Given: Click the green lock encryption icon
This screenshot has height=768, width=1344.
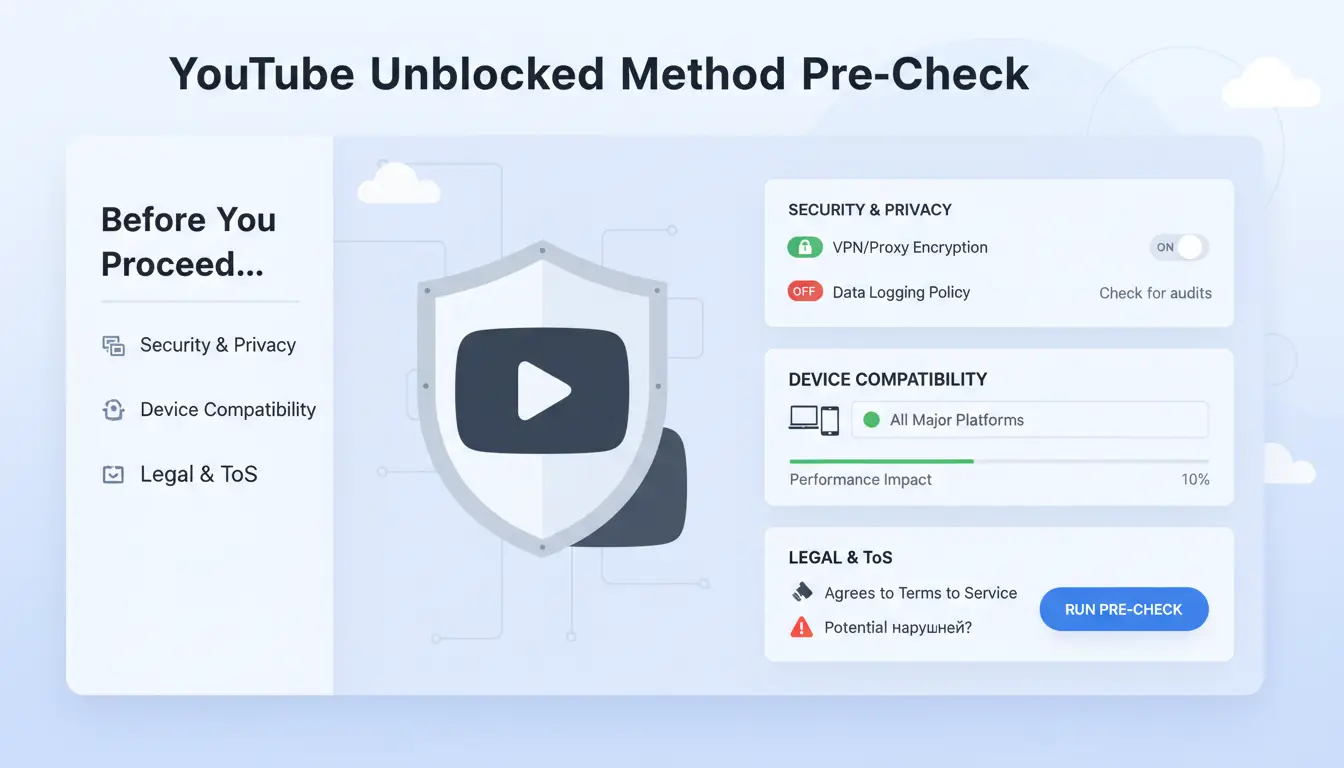Looking at the screenshot, I should click(805, 248).
